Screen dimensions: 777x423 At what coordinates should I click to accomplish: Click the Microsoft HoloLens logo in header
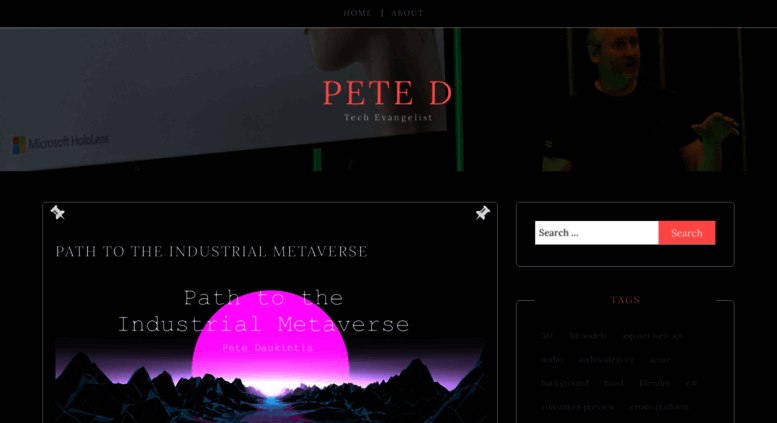coord(60,144)
